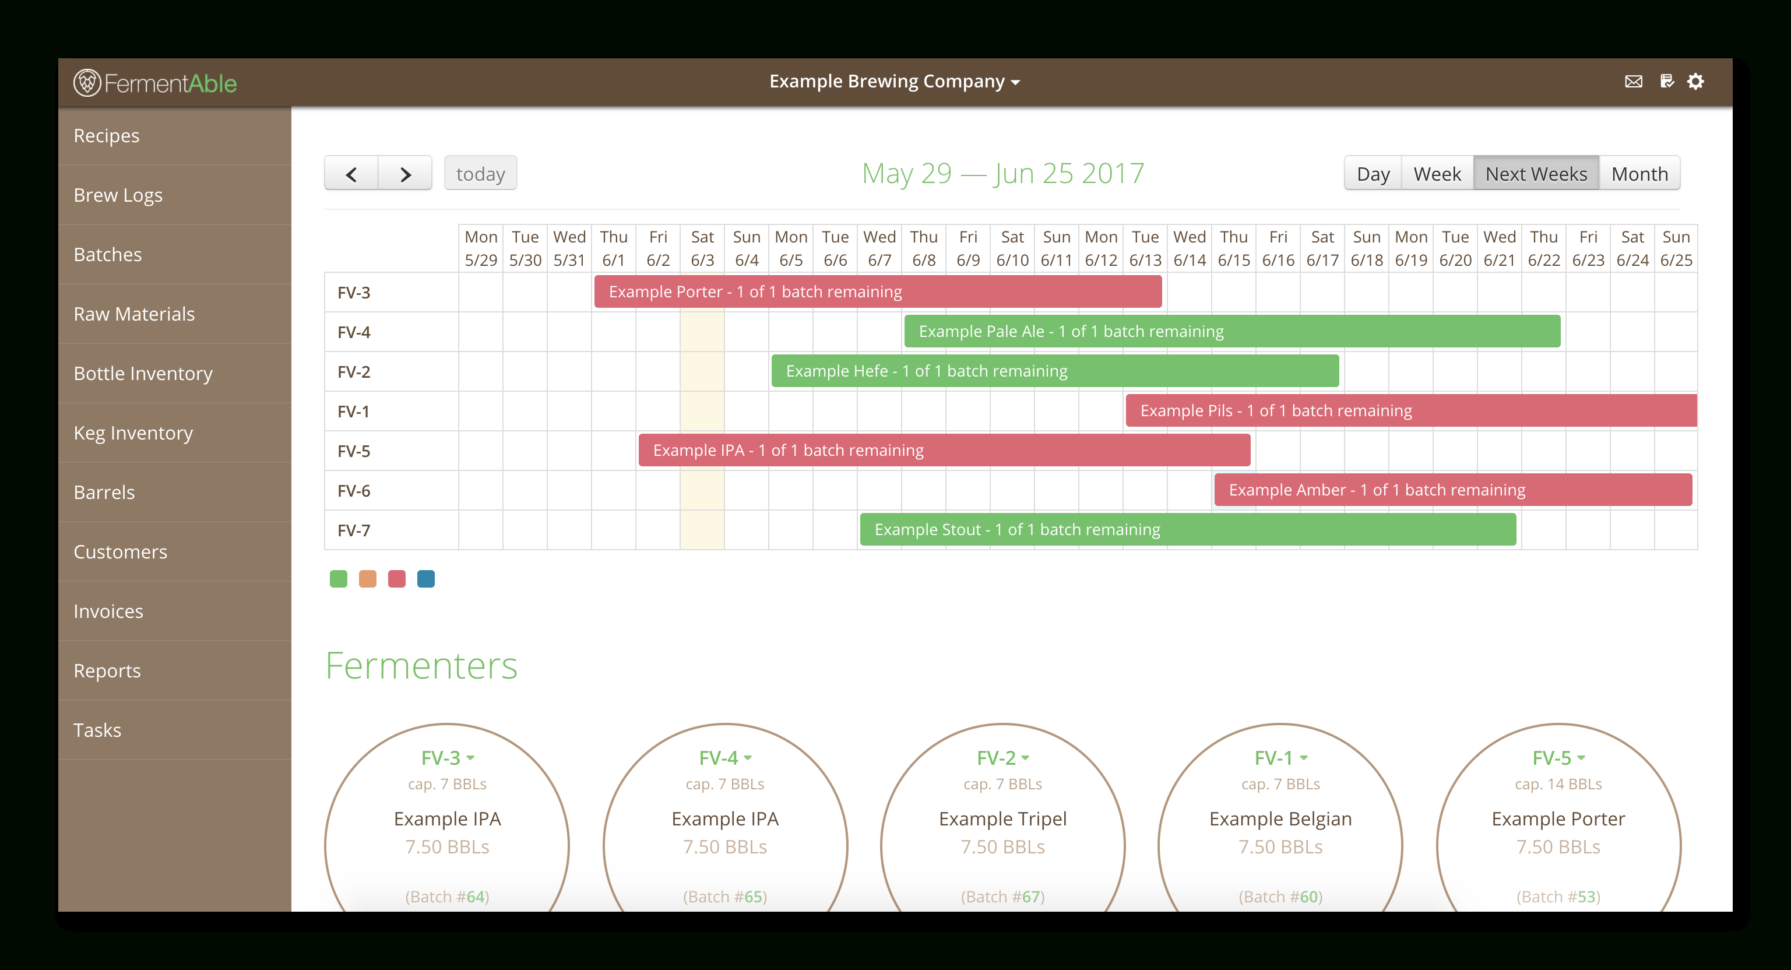
Task: Navigate back with the left arrow button
Action: pyautogui.click(x=351, y=173)
